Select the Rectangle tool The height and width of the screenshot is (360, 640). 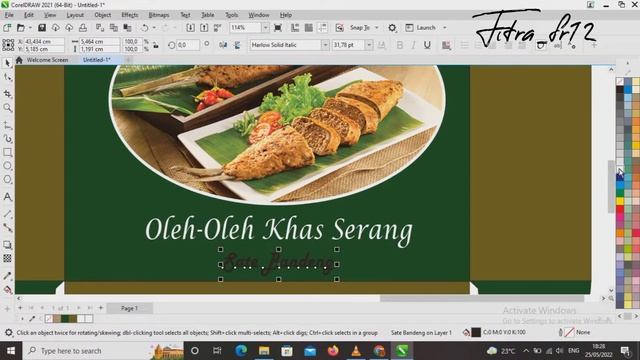point(7,152)
